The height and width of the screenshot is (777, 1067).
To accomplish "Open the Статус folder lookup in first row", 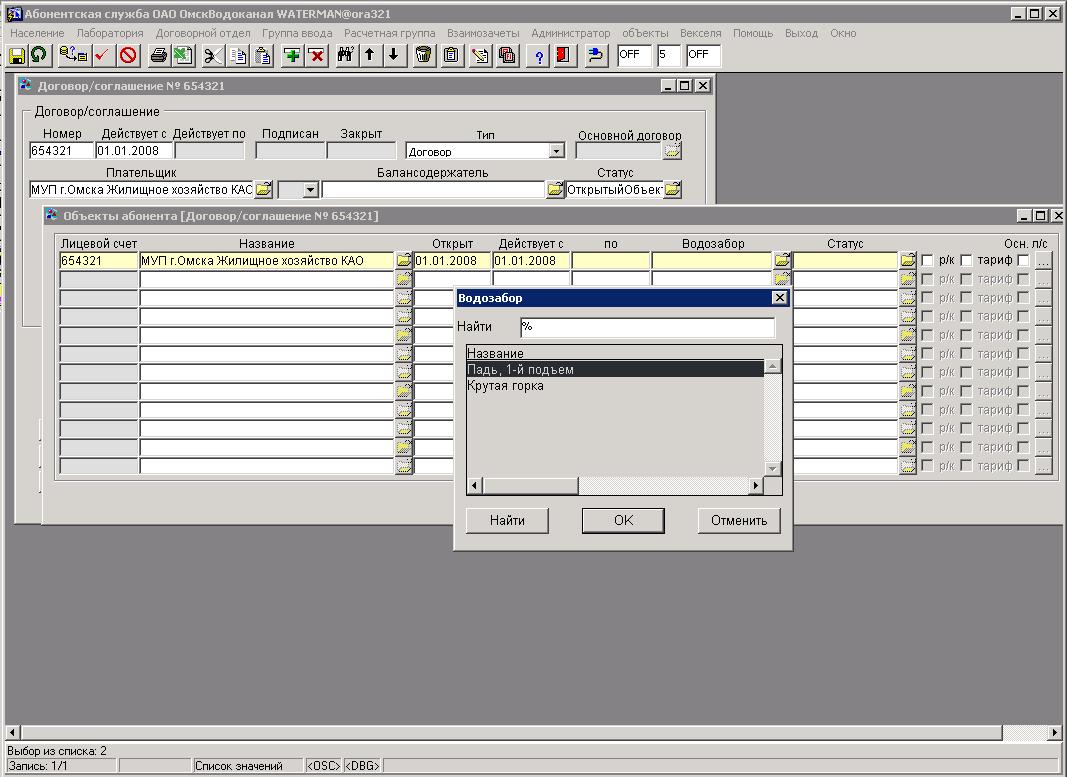I will tap(907, 261).
